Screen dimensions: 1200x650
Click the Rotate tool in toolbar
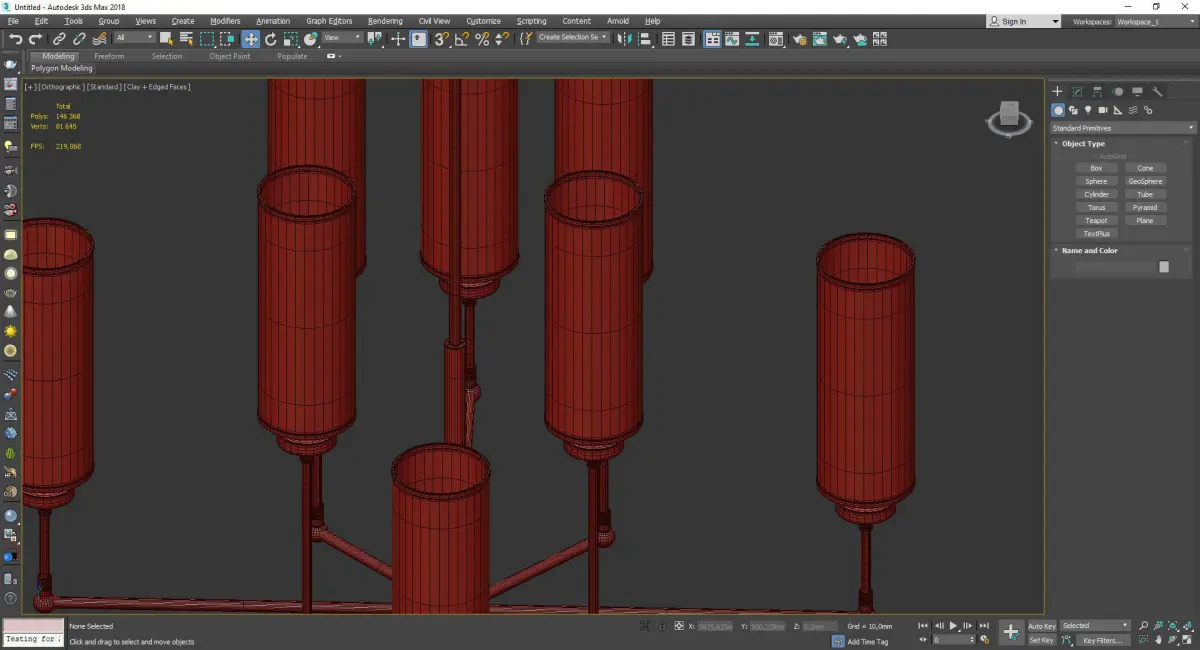click(270, 39)
